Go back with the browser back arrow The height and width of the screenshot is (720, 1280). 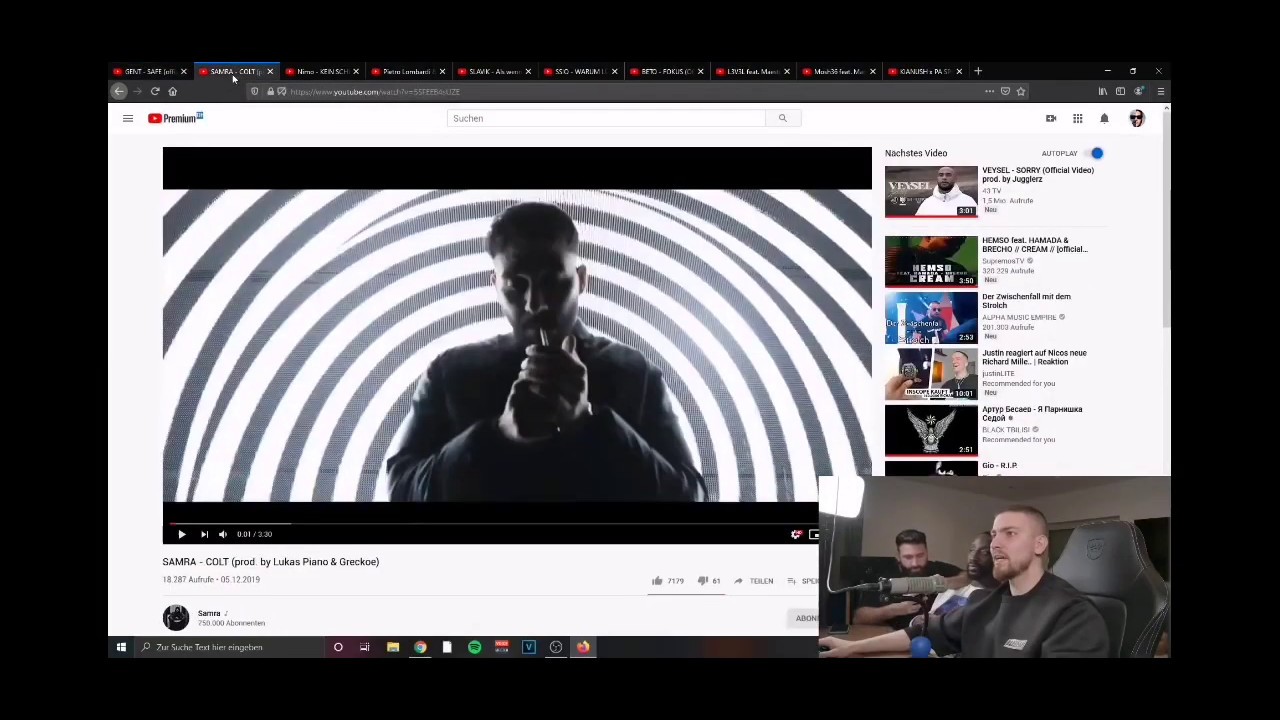(x=119, y=91)
